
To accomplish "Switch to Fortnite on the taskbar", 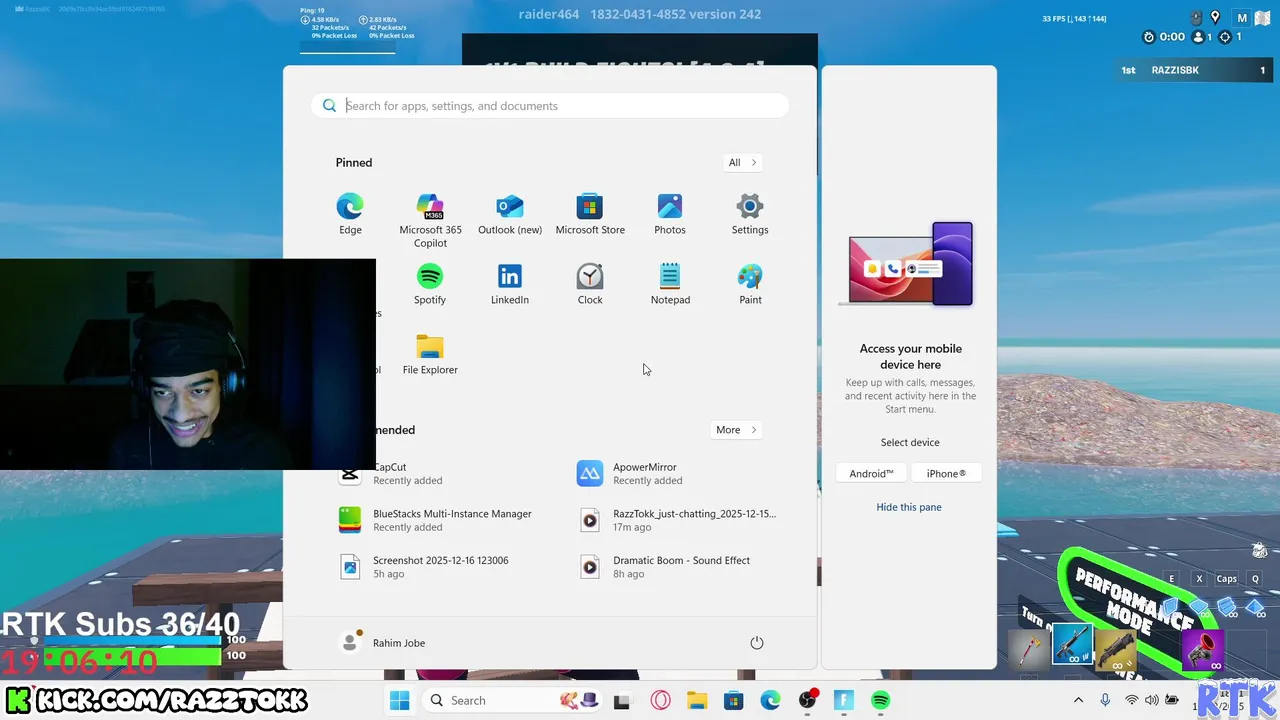I will point(844,701).
